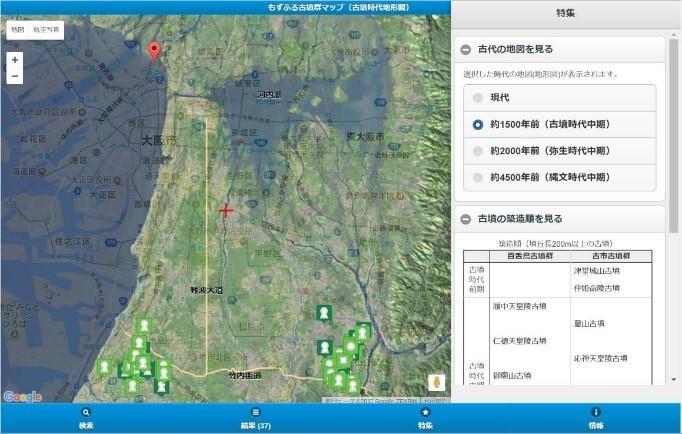Open the 特集 star tab in bottom bar
Screen dimensions: 682x434
click(426, 418)
